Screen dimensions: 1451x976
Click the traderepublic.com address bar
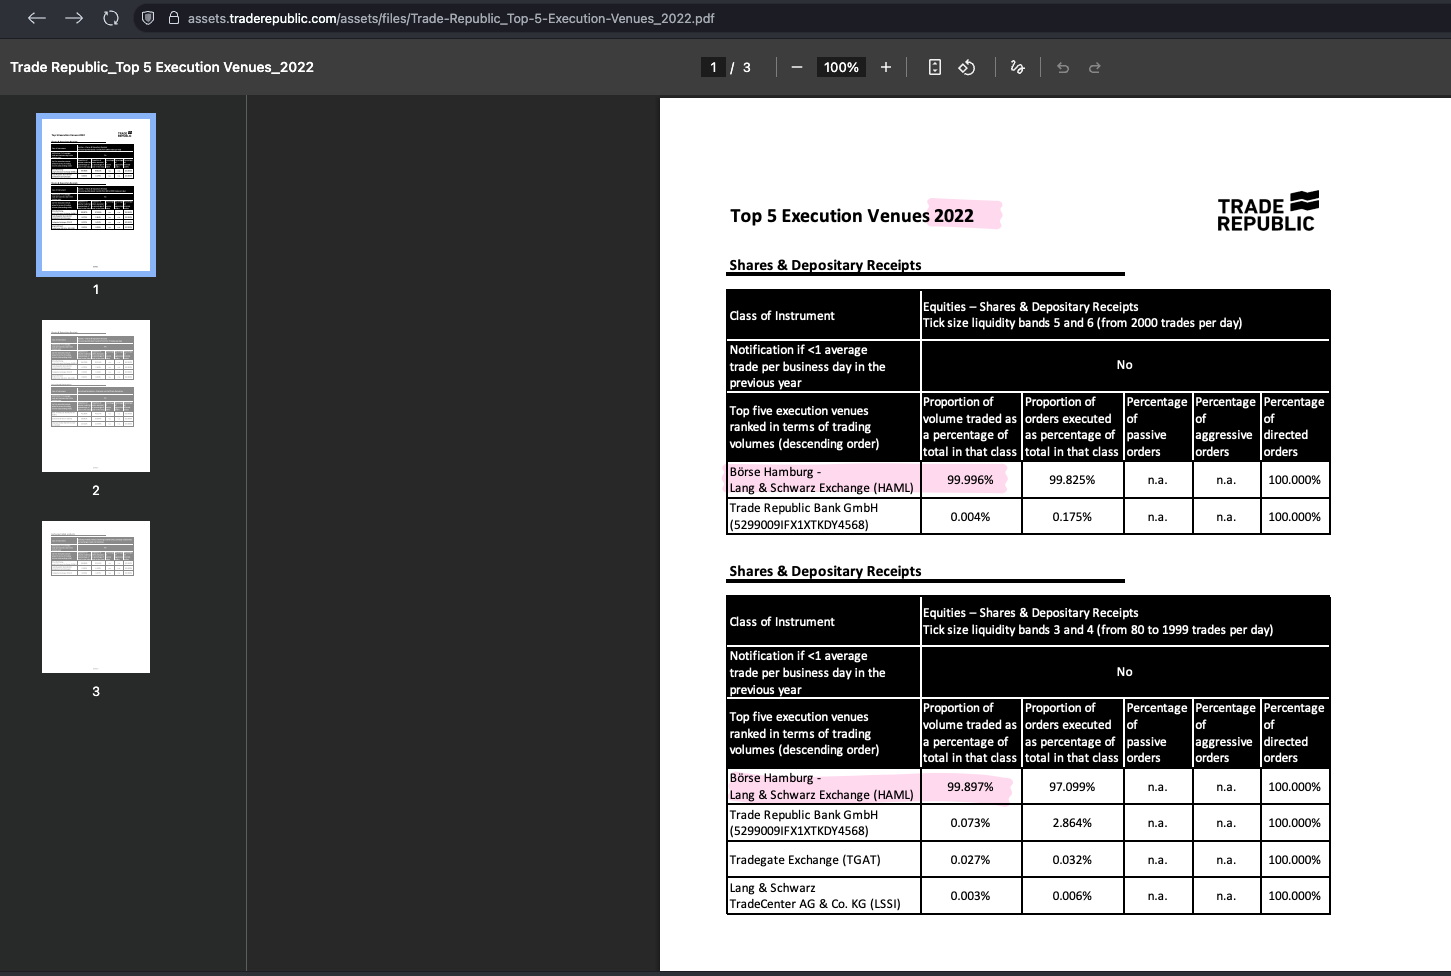click(450, 18)
